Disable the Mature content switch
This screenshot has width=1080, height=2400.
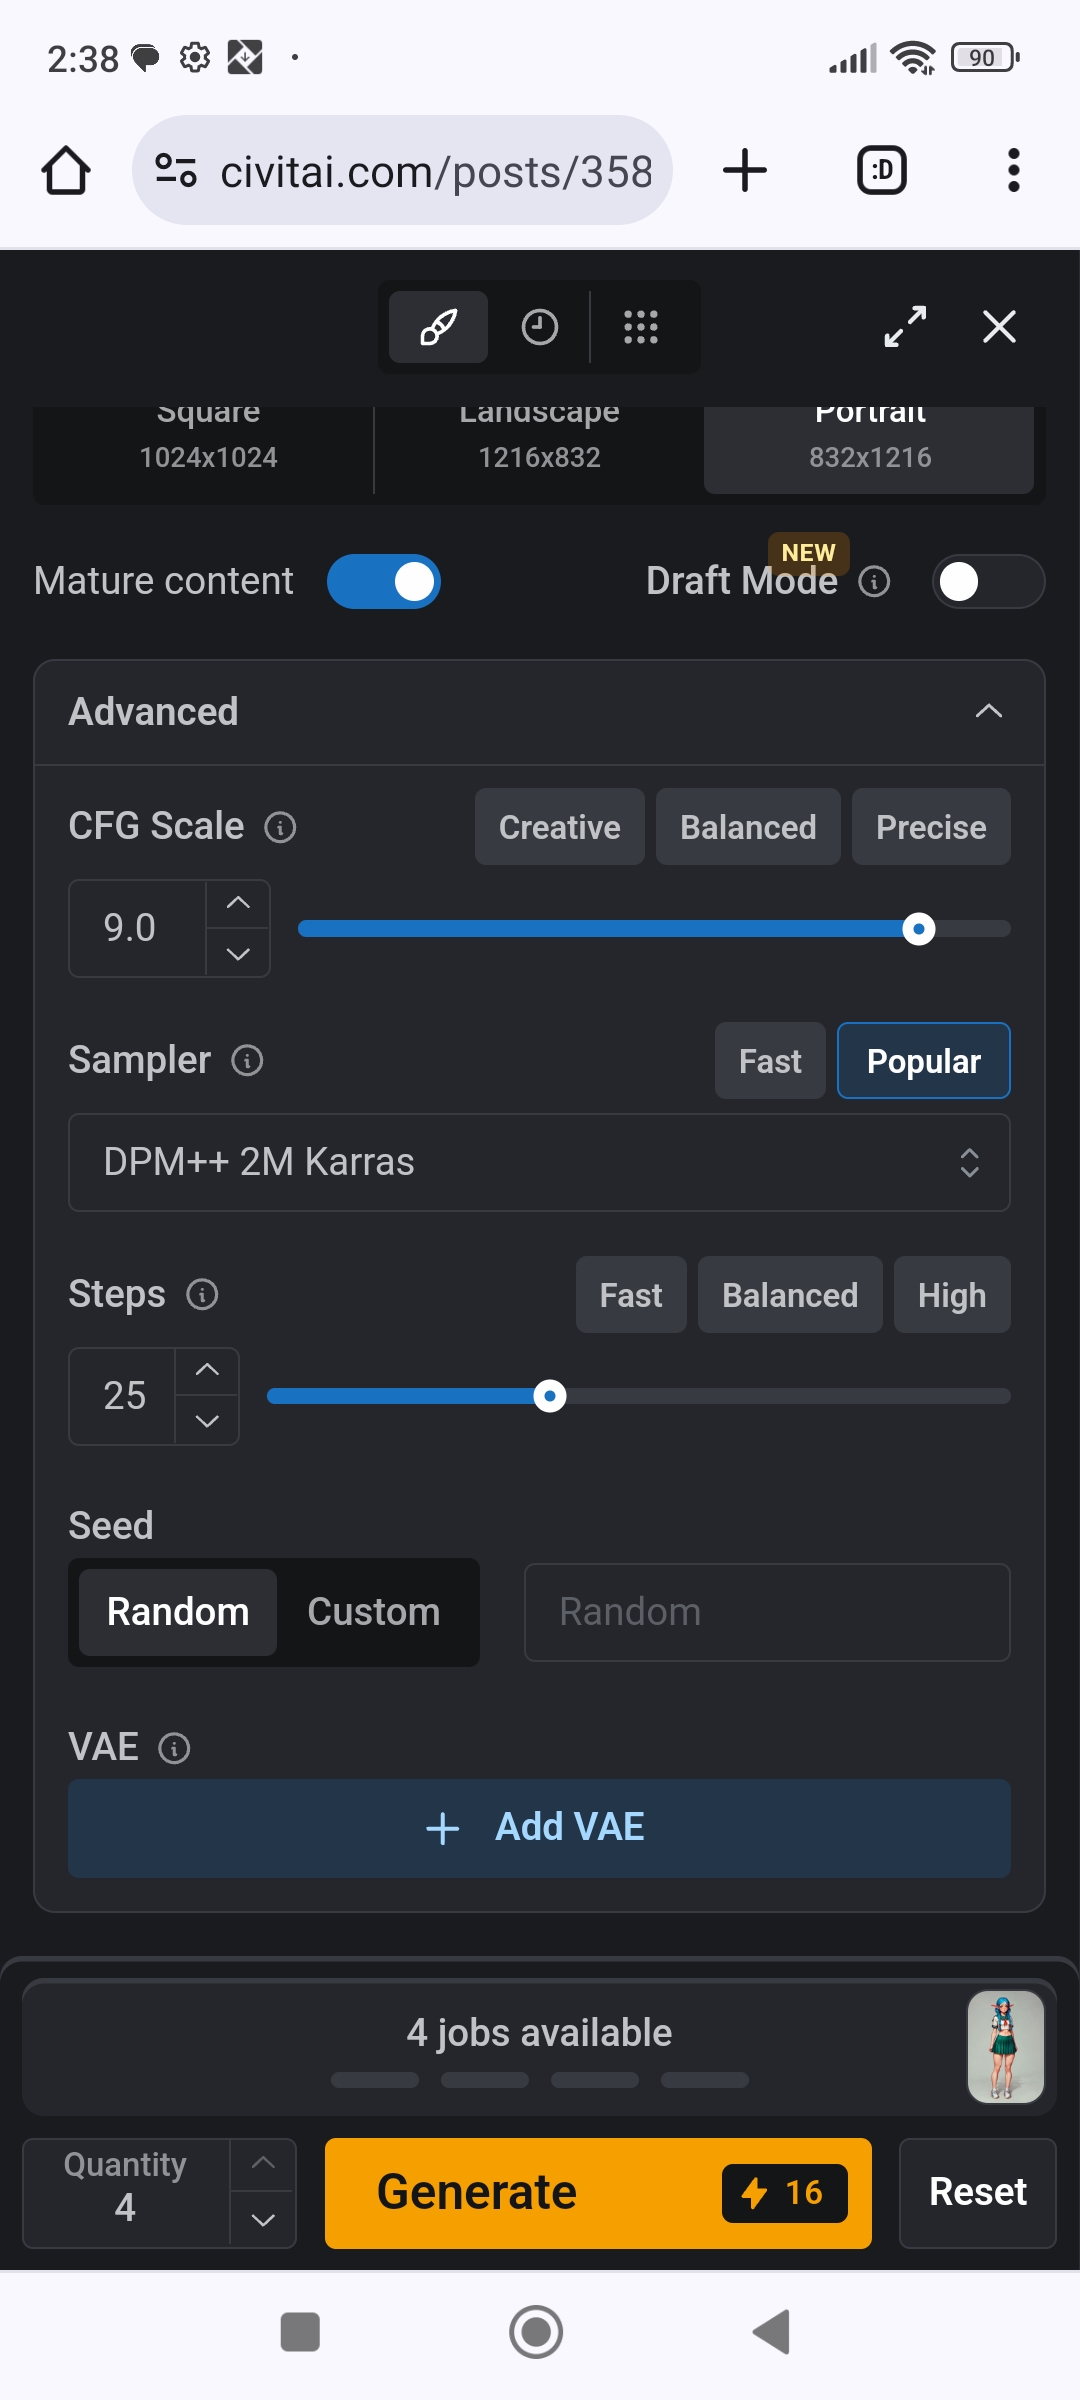click(384, 582)
